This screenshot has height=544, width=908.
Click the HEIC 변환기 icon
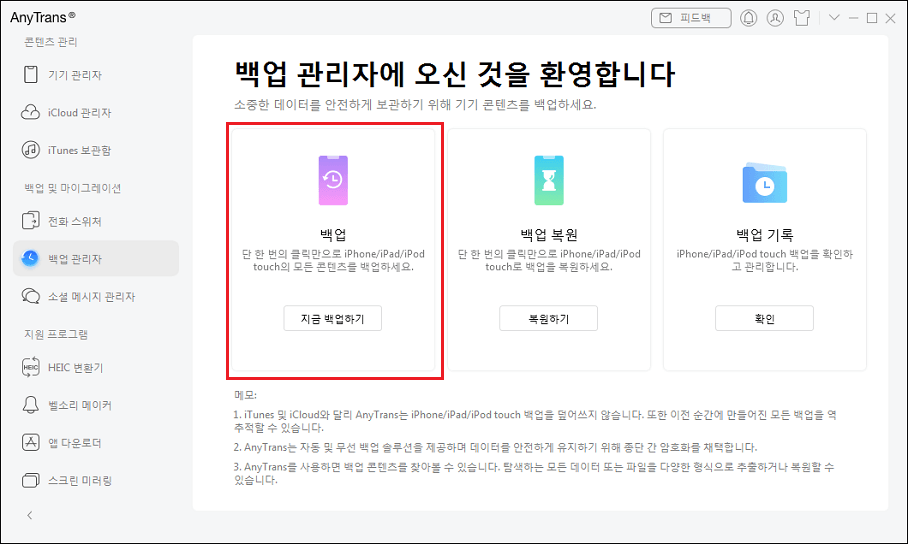coord(30,368)
